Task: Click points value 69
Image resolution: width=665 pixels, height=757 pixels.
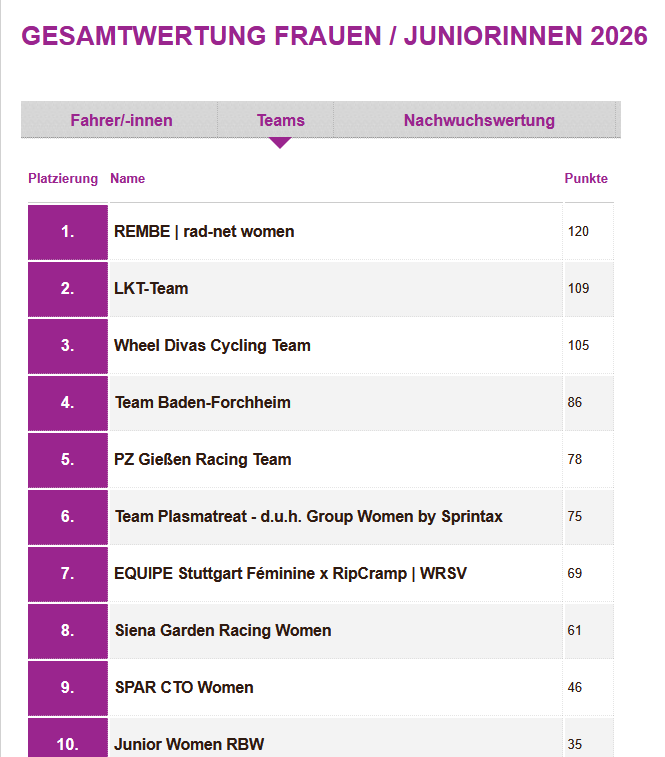Action: pos(575,574)
